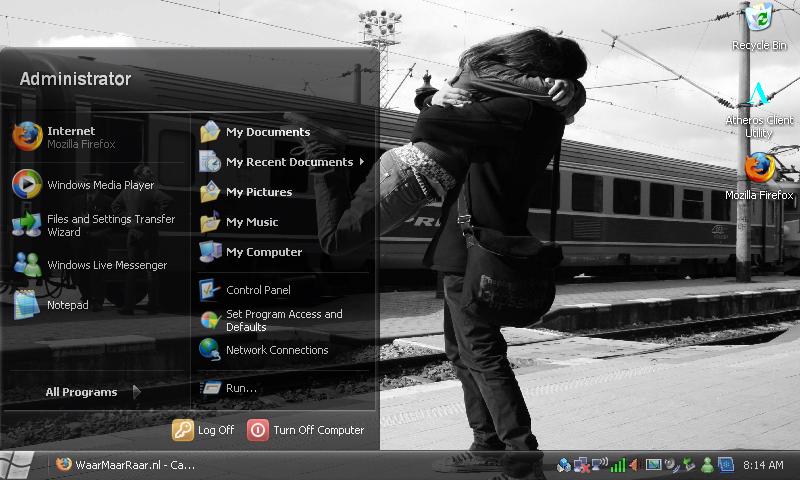
Task: Click the green Messenger buddy tray icon
Action: click(707, 465)
